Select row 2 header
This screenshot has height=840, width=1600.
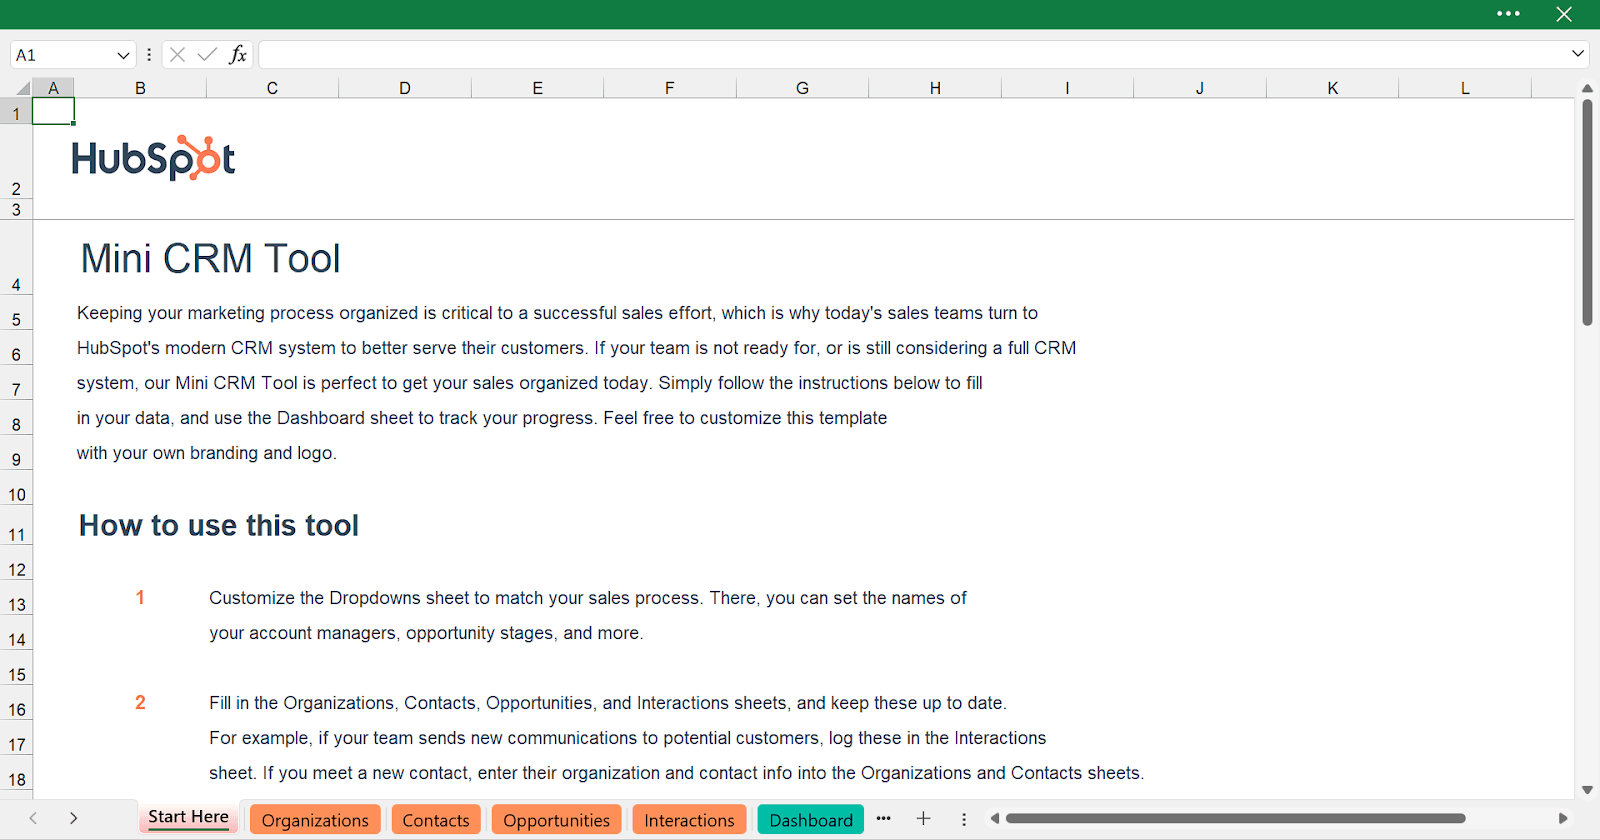(x=16, y=162)
